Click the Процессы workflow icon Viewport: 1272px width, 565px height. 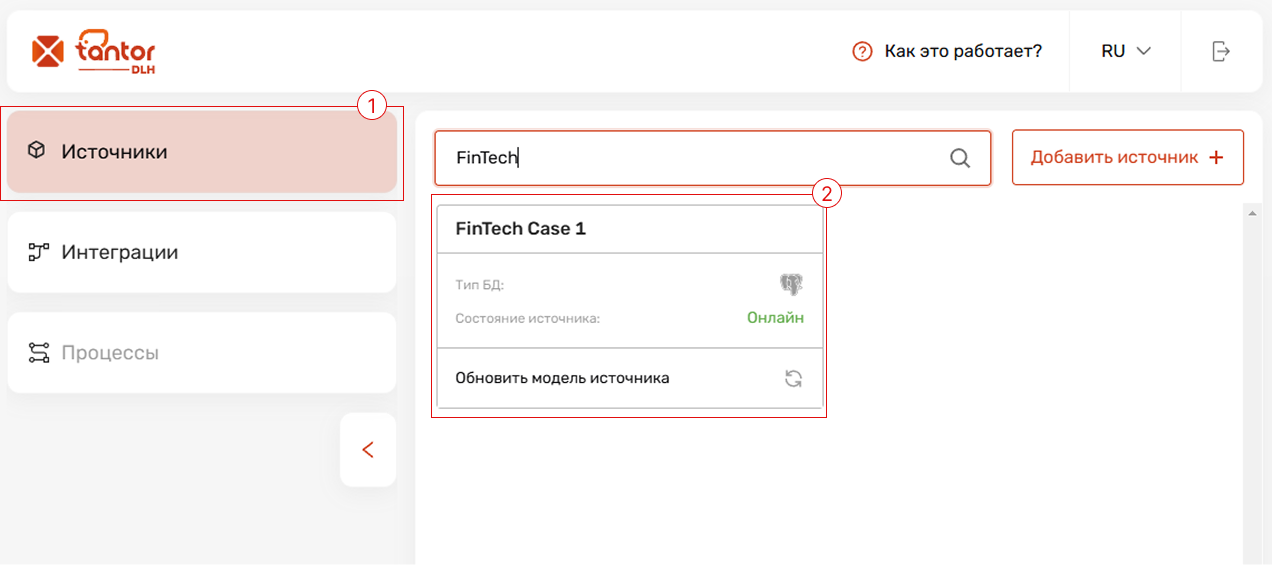tap(38, 352)
